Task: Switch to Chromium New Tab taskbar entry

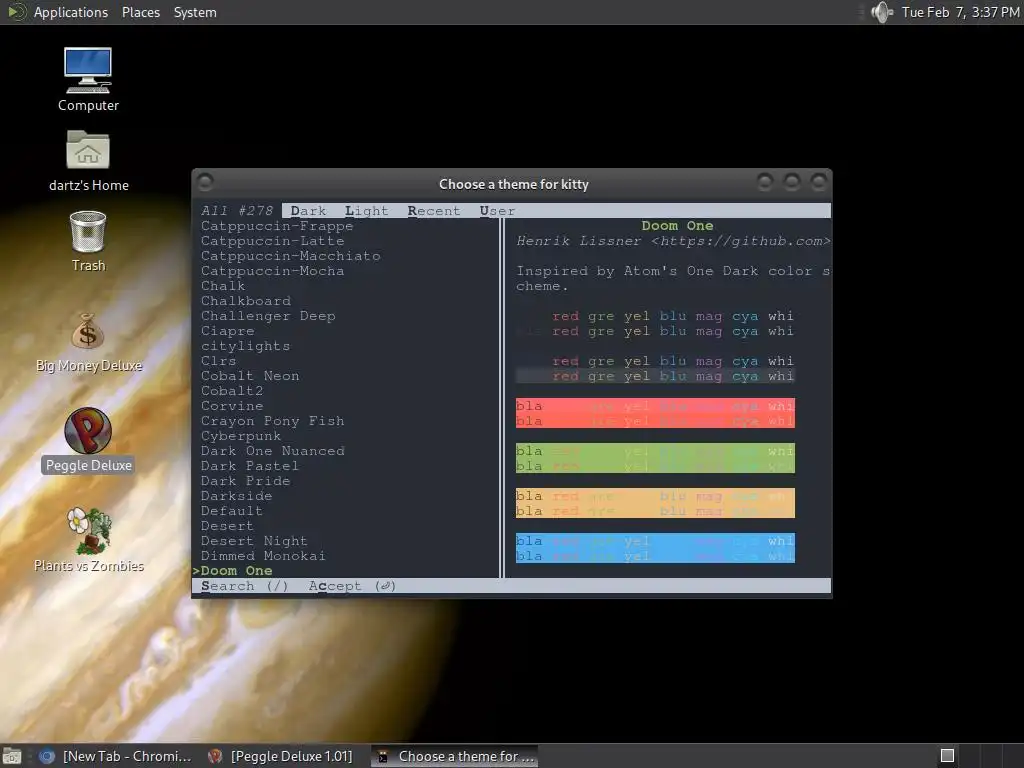Action: pyautogui.click(x=116, y=756)
